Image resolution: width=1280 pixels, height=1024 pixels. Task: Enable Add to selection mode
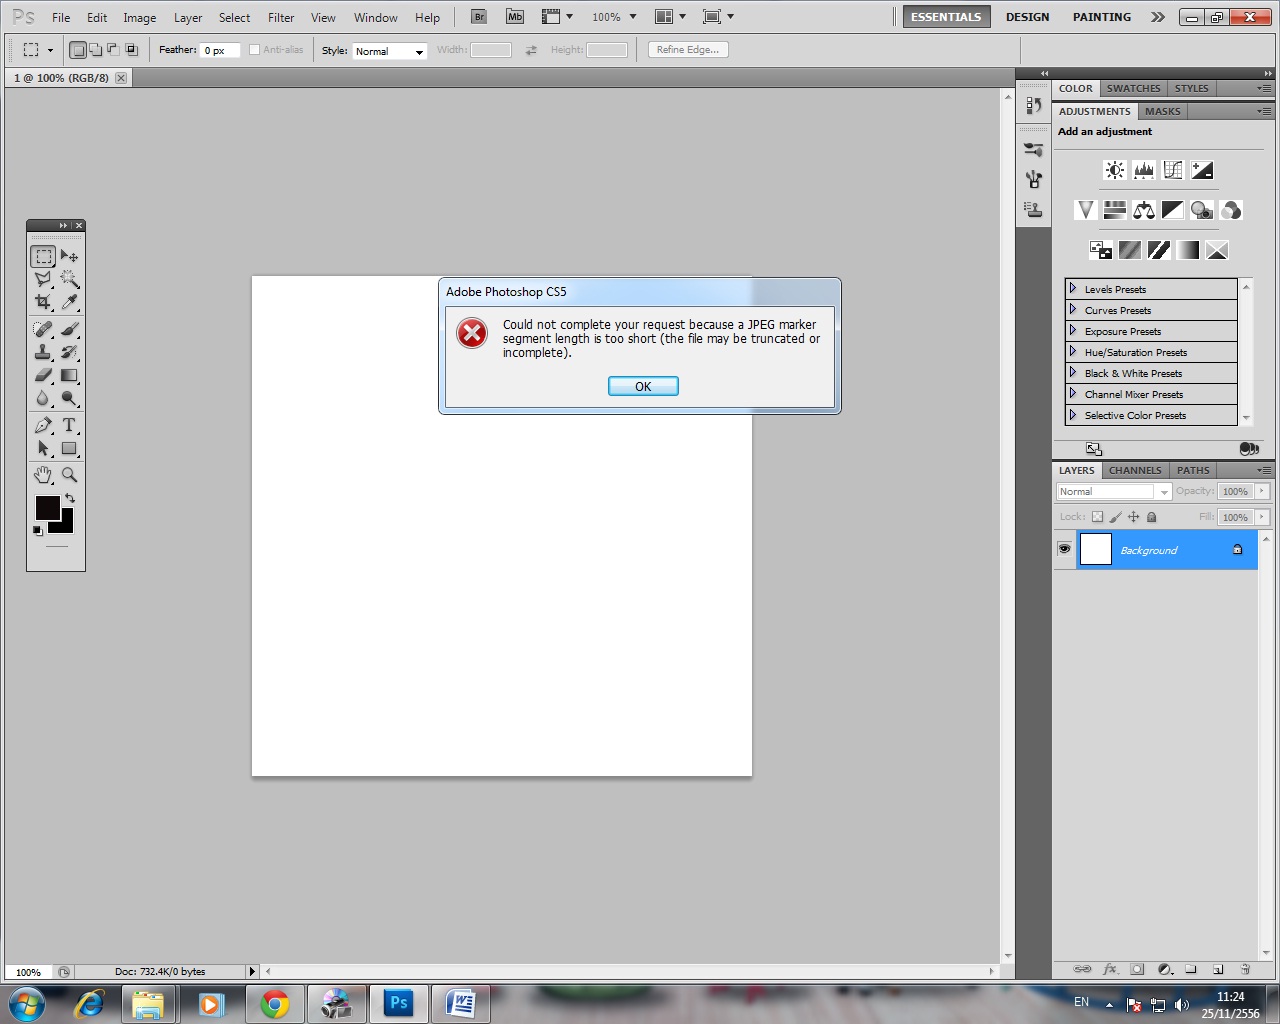click(x=95, y=49)
